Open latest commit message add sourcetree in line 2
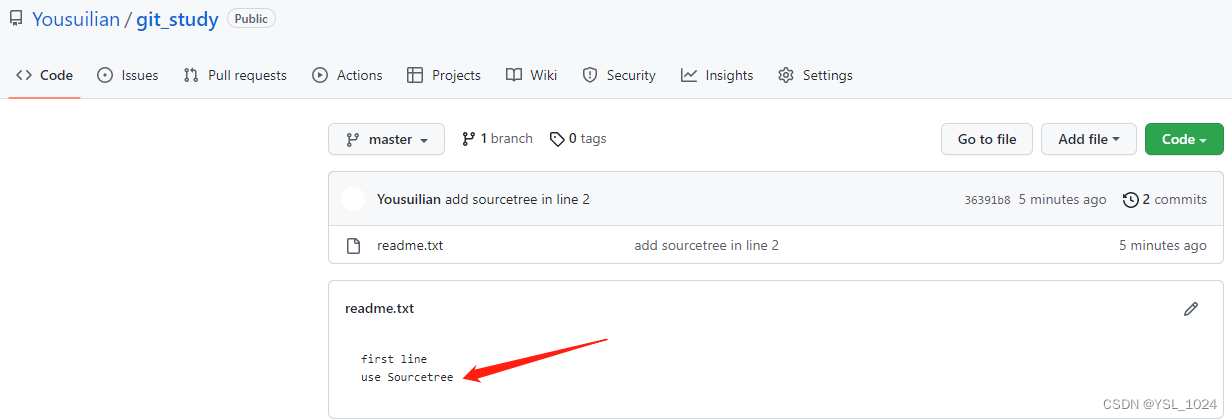The width and height of the screenshot is (1232, 420). click(x=517, y=199)
